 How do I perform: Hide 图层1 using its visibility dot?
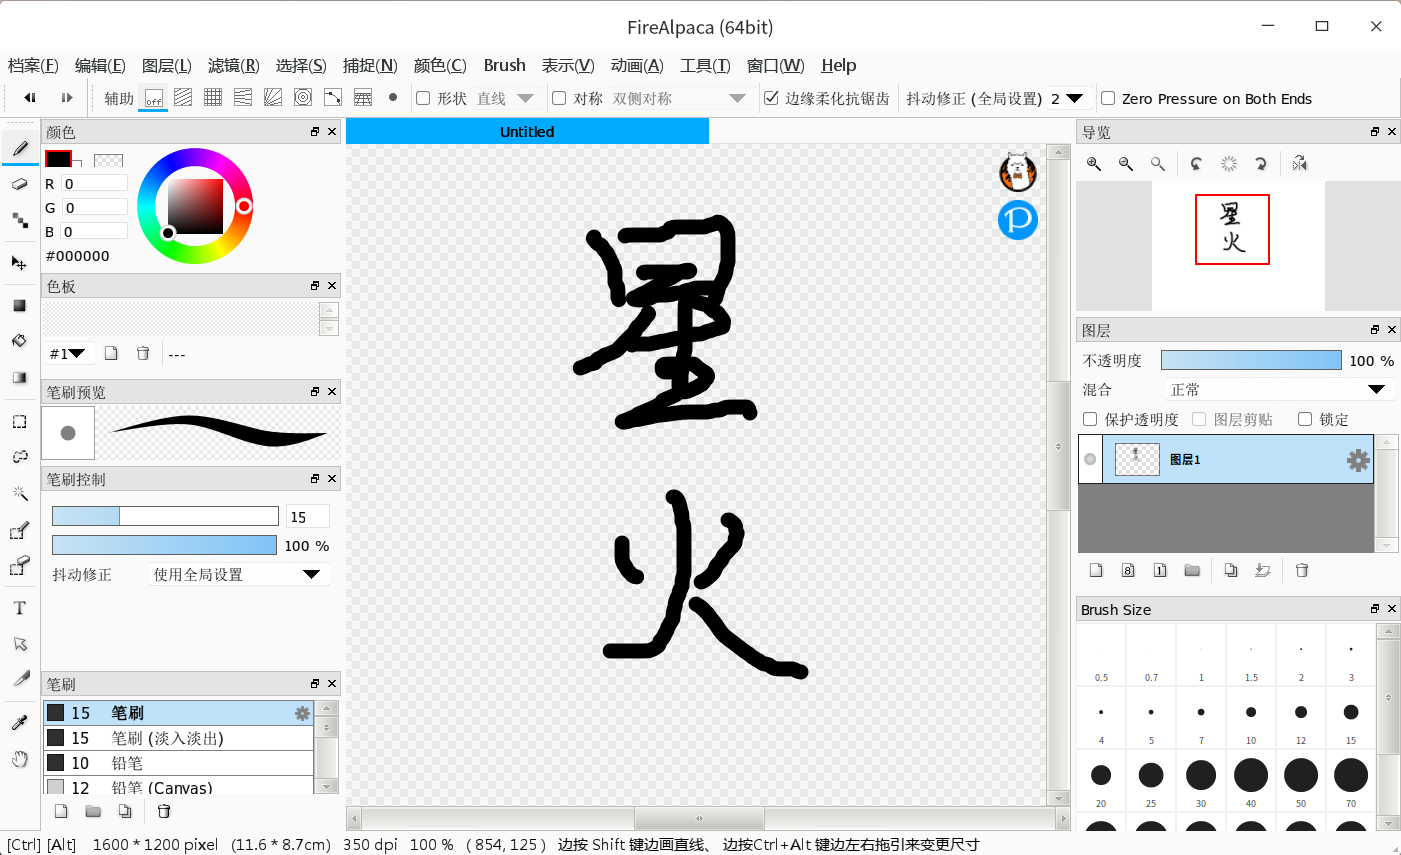(1090, 459)
